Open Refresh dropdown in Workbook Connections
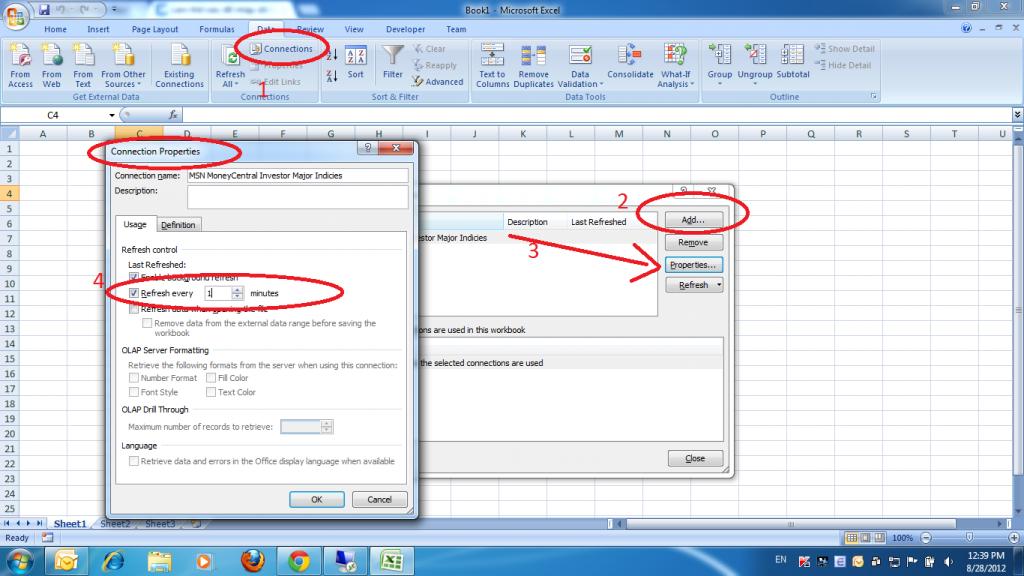1024x576 pixels. tap(718, 285)
